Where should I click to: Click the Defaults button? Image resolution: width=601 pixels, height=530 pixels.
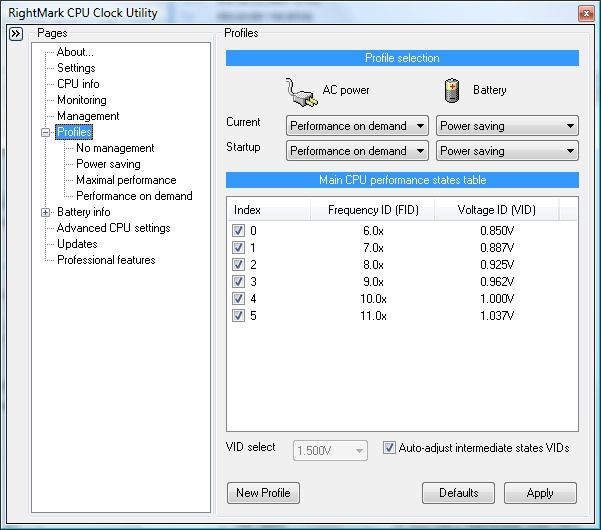coord(458,493)
